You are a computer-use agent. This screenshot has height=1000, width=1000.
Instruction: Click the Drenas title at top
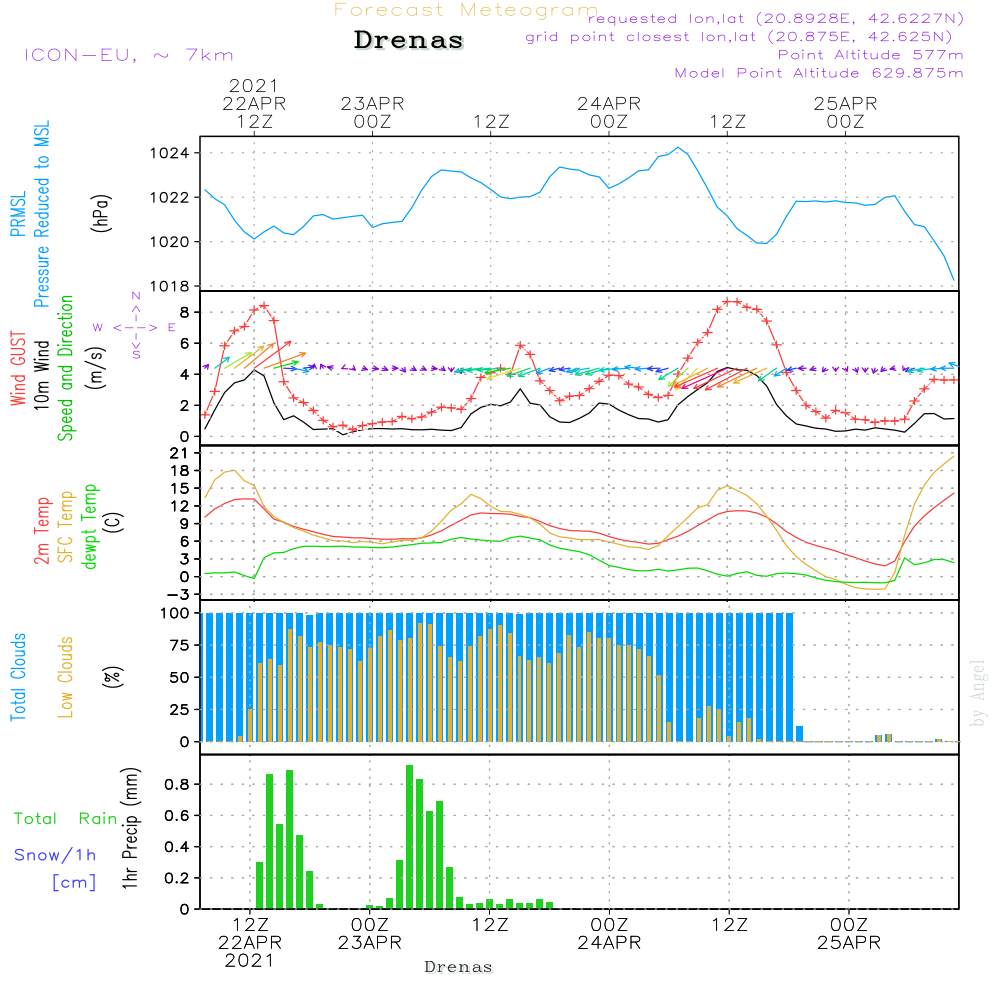[409, 40]
